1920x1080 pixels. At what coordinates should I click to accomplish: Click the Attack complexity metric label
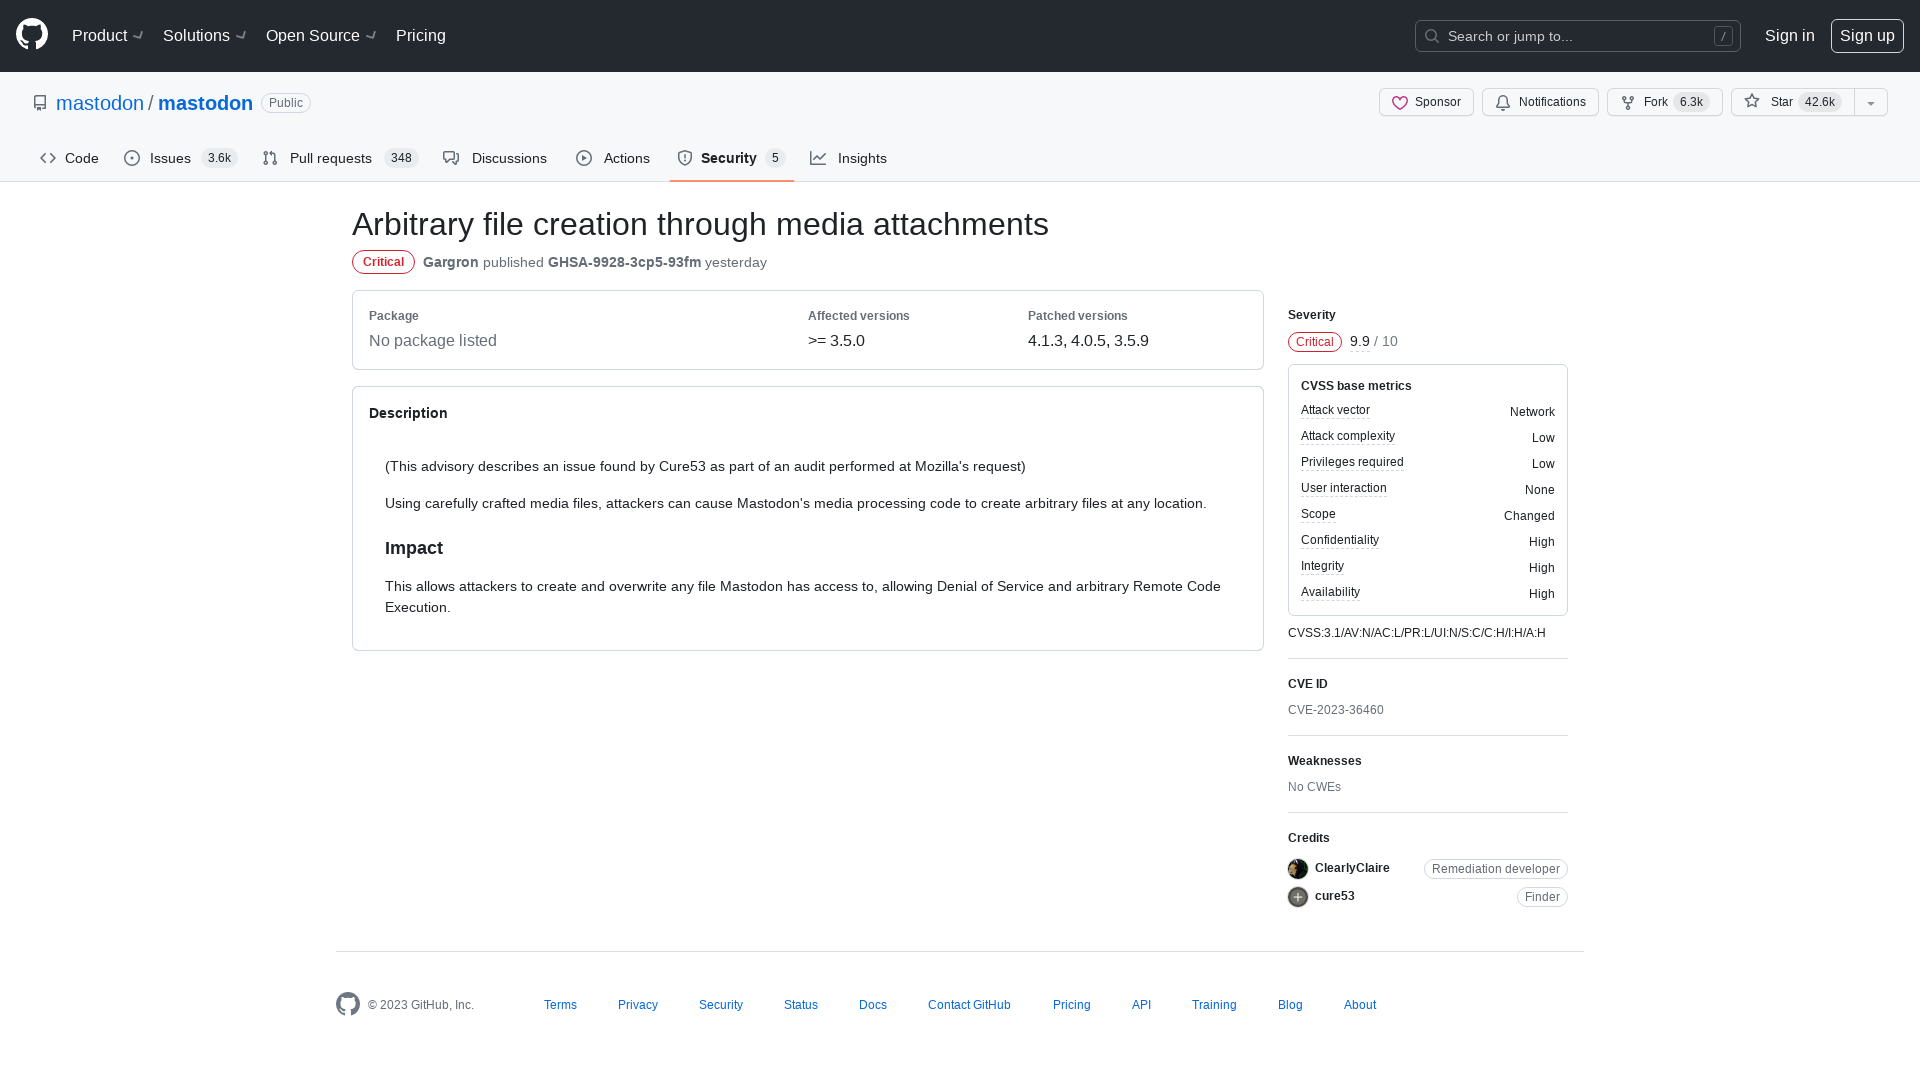(x=1348, y=436)
